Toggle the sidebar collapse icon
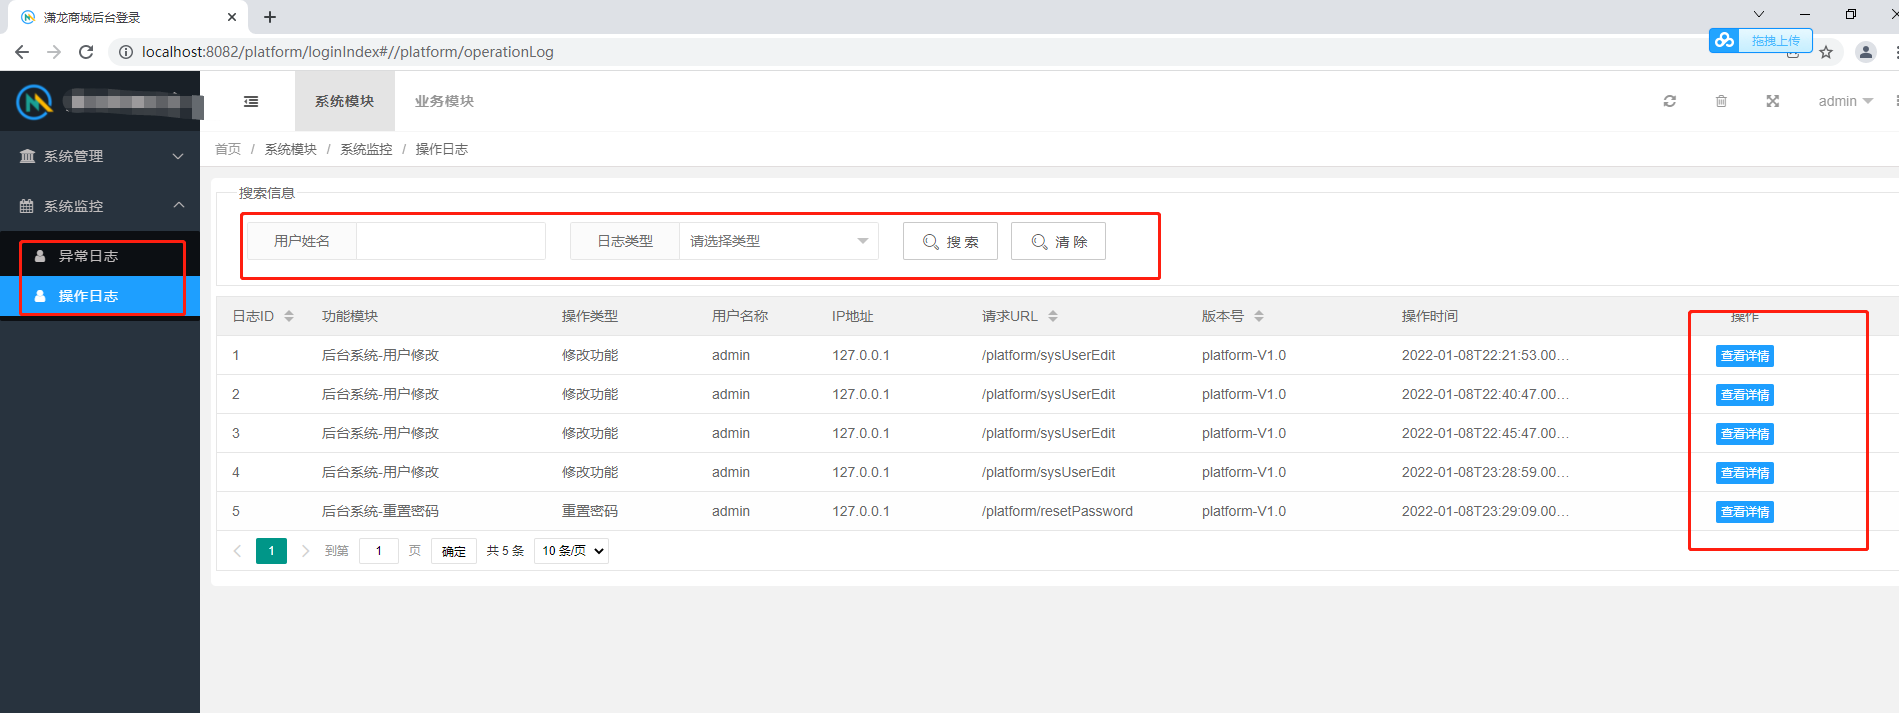Image resolution: width=1899 pixels, height=713 pixels. [251, 101]
